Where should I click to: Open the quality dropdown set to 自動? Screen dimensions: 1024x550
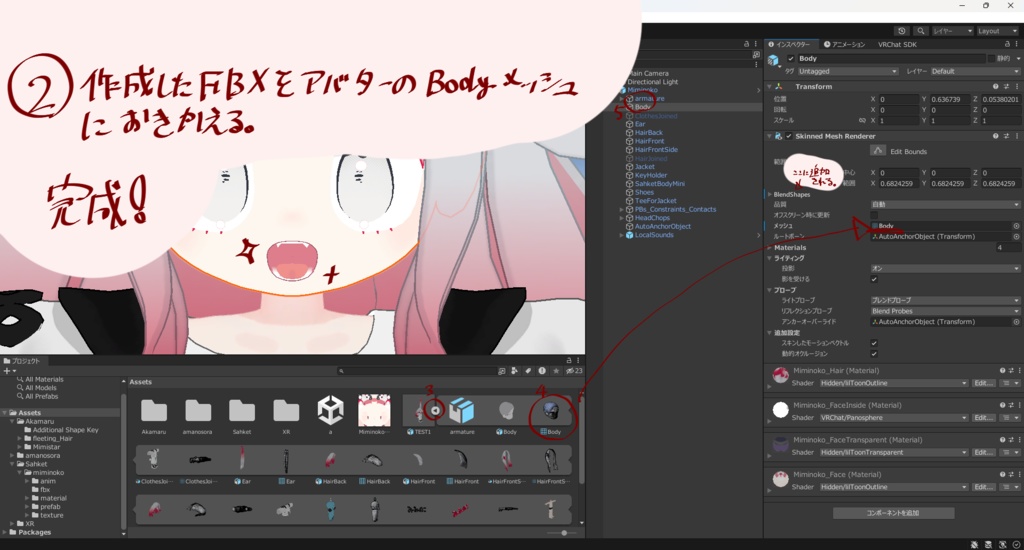click(x=945, y=204)
